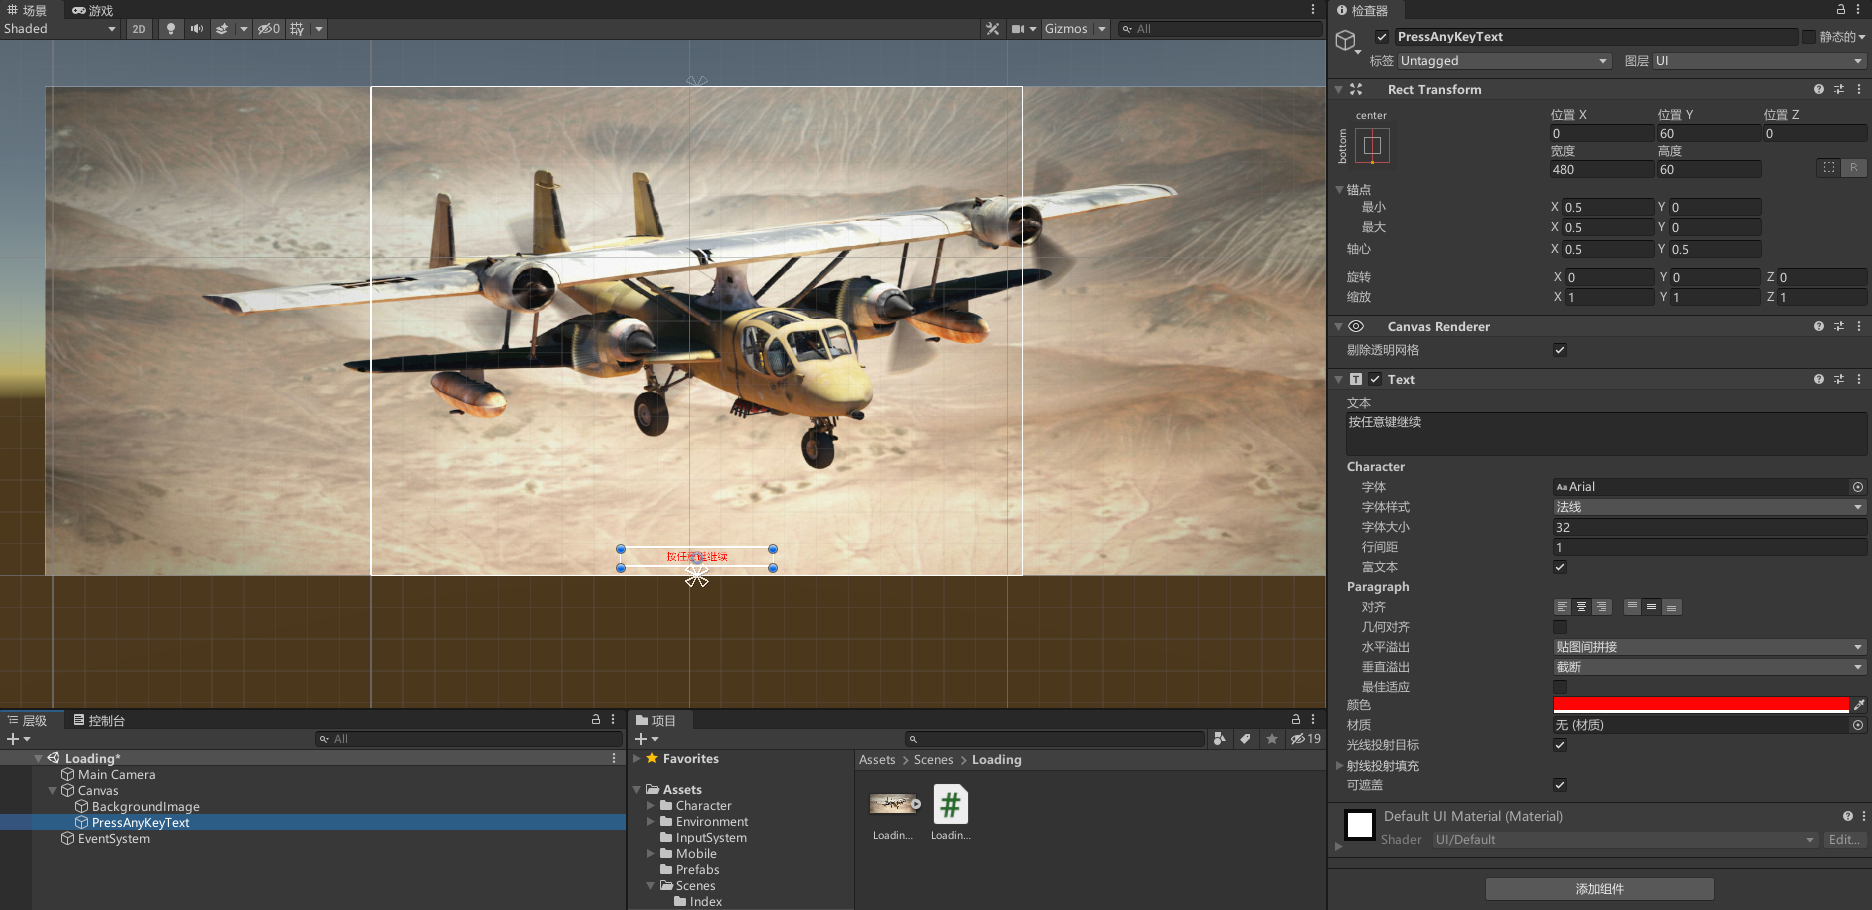
Task: Toggle 2D scene view mode
Action: tap(139, 29)
